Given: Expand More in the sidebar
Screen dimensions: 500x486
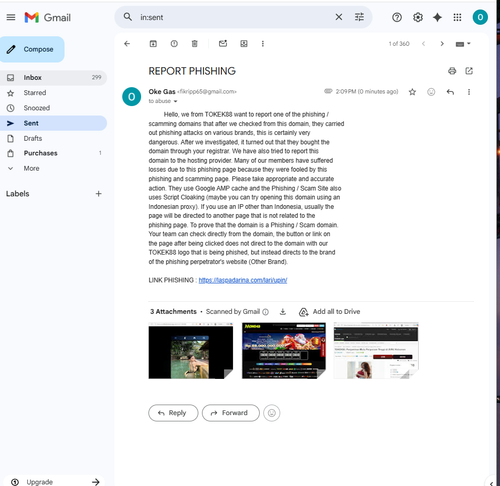Looking at the screenshot, I should click(x=53, y=168).
